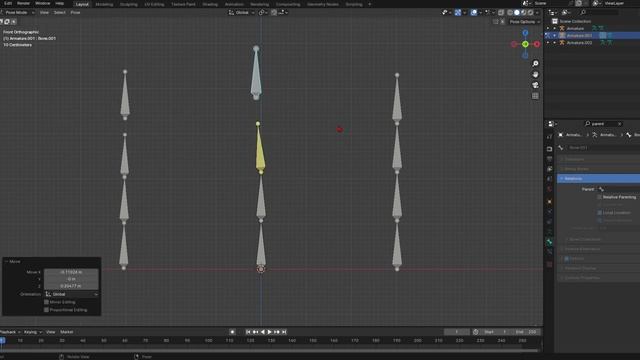
Task: Open Select menu in viewport header
Action: click(x=60, y=13)
